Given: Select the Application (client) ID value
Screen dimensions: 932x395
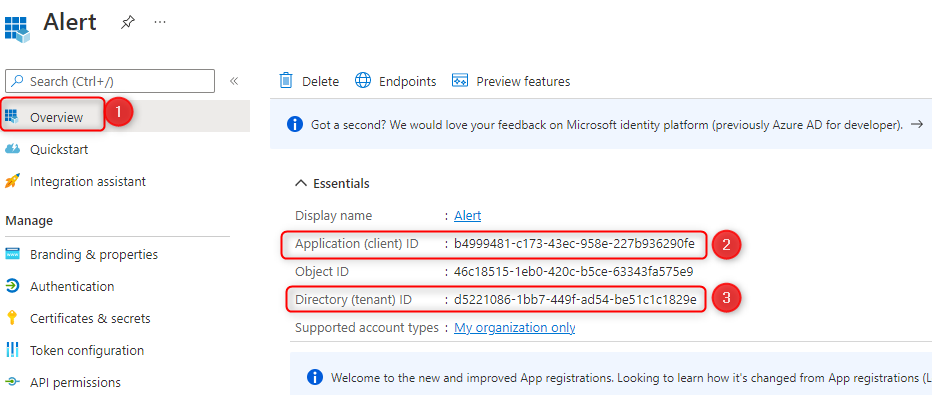Looking at the screenshot, I should (x=574, y=244).
